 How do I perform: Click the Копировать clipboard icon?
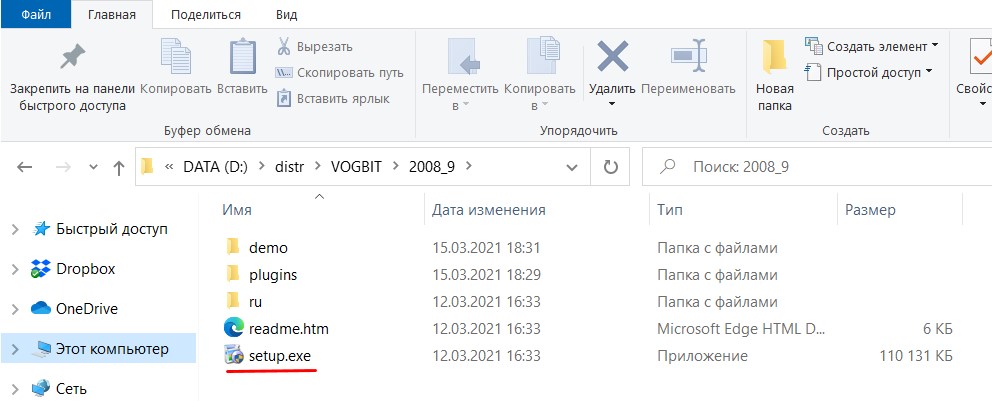pos(175,56)
